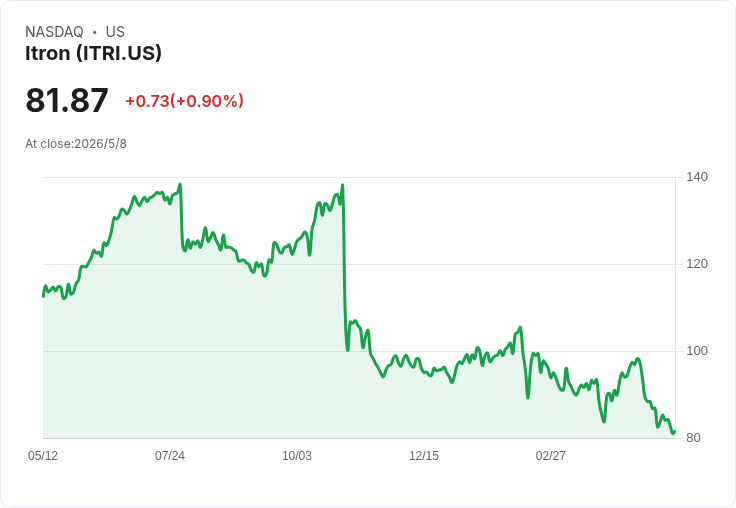Click the 140 price axis label
Viewport: 736px width, 508px height.
(x=697, y=177)
